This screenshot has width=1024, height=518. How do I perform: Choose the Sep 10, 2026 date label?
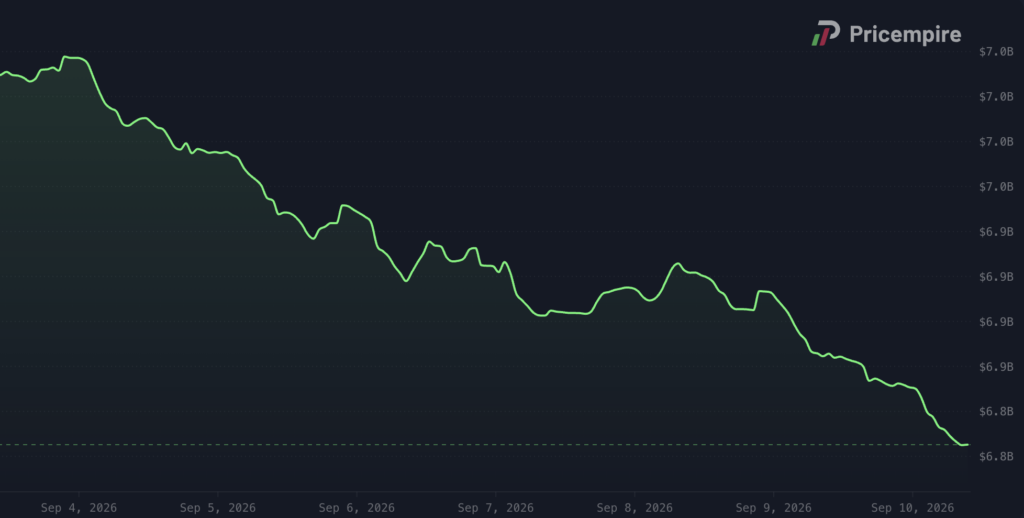tap(912, 508)
